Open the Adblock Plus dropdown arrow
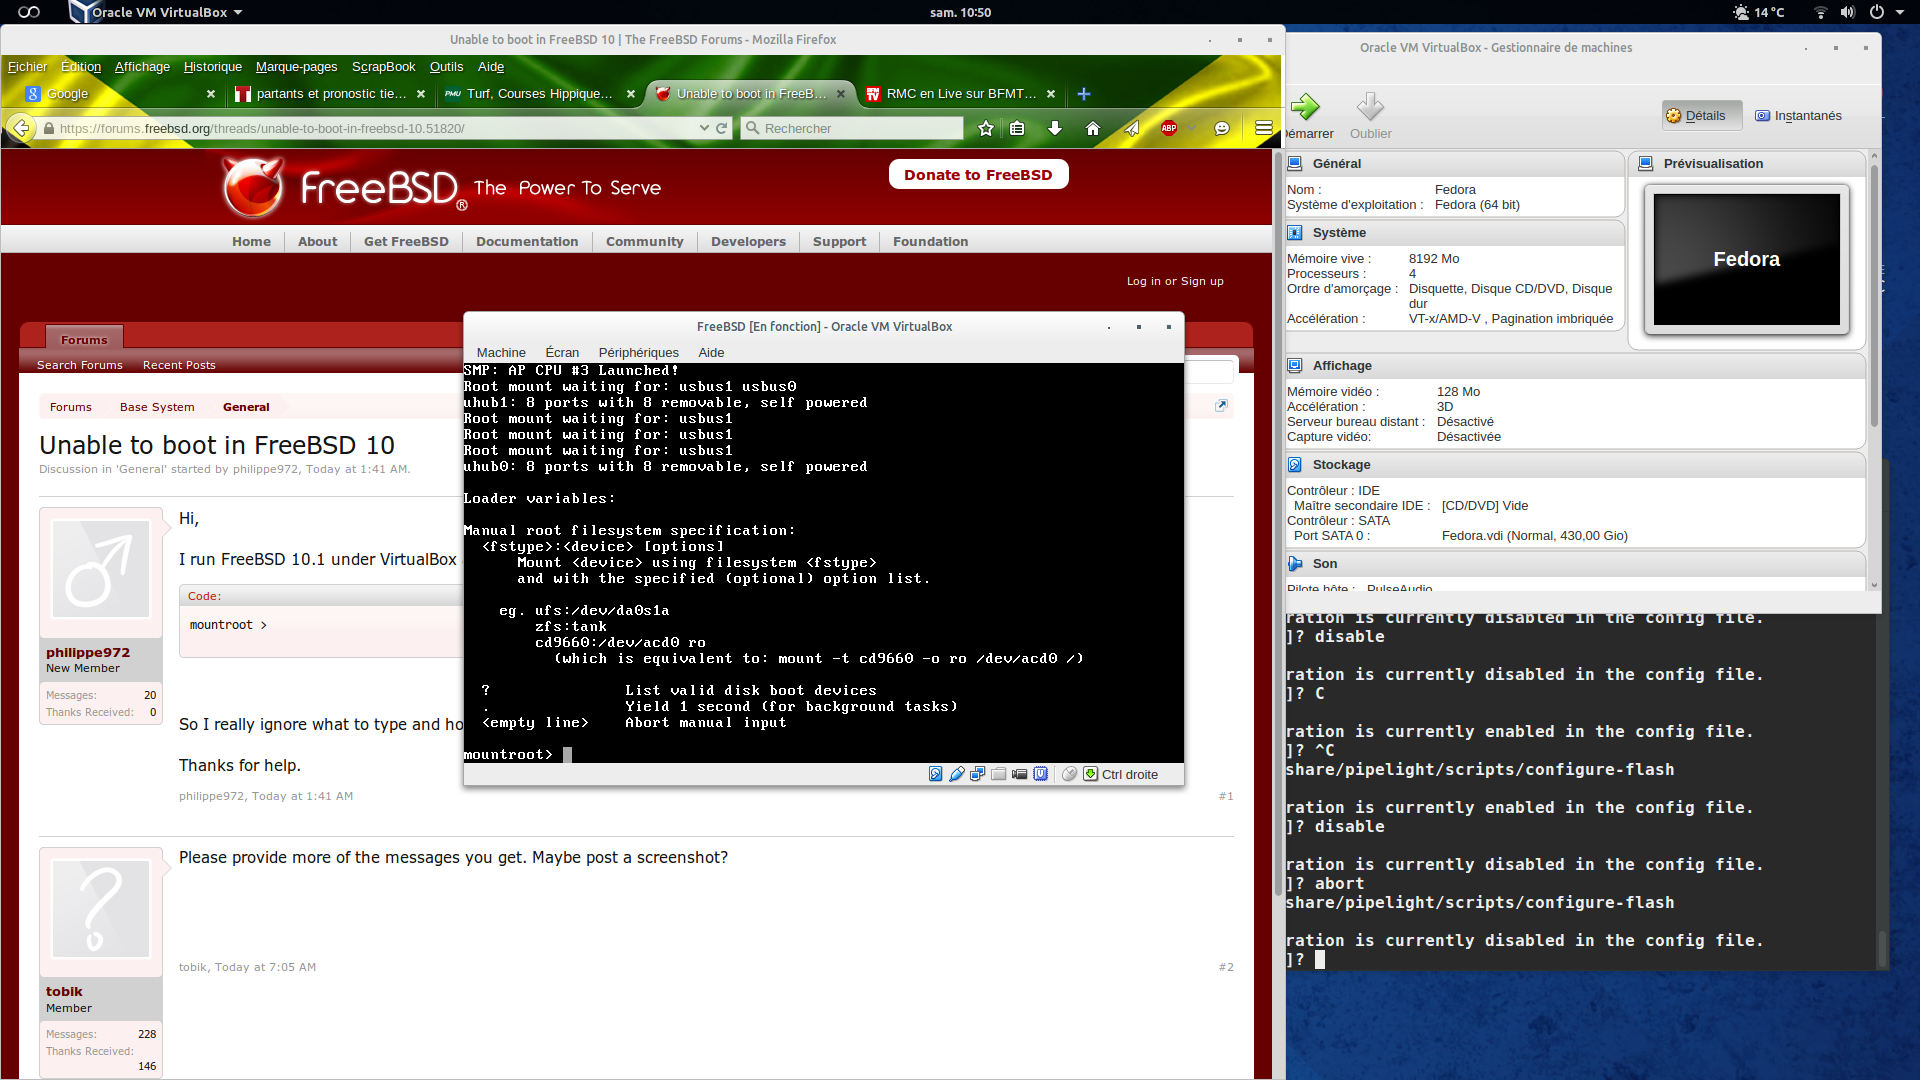This screenshot has height=1080, width=1920. [1190, 128]
